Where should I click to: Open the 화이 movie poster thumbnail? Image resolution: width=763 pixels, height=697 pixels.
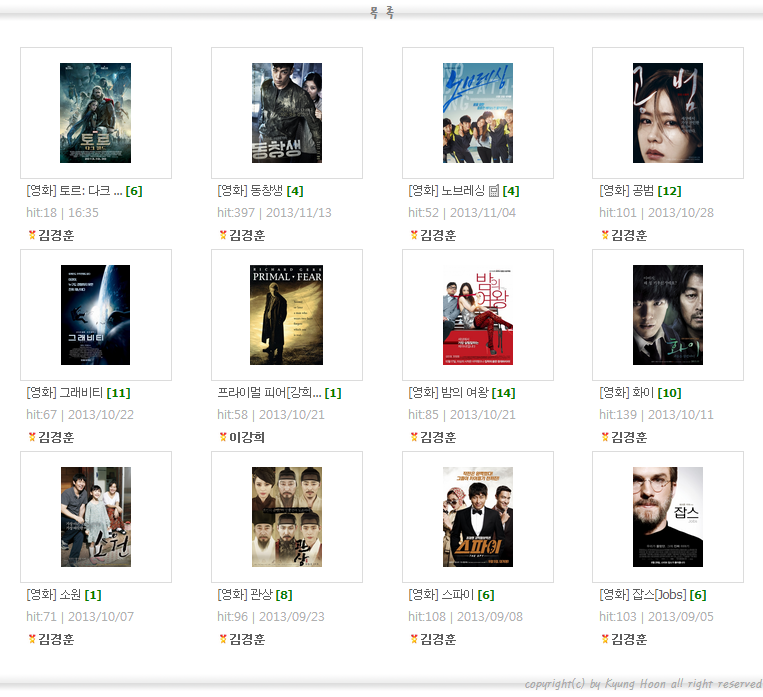coord(668,315)
